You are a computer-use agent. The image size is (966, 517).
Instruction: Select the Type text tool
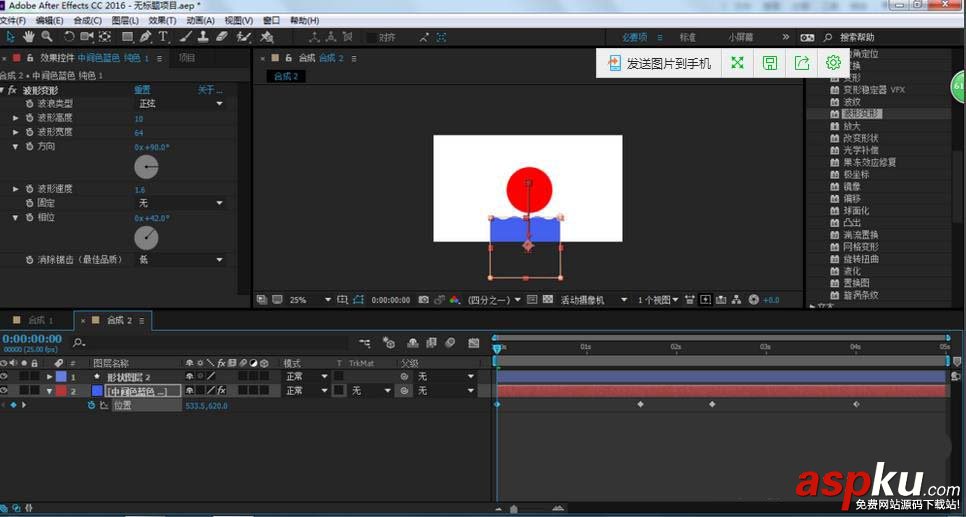point(164,37)
